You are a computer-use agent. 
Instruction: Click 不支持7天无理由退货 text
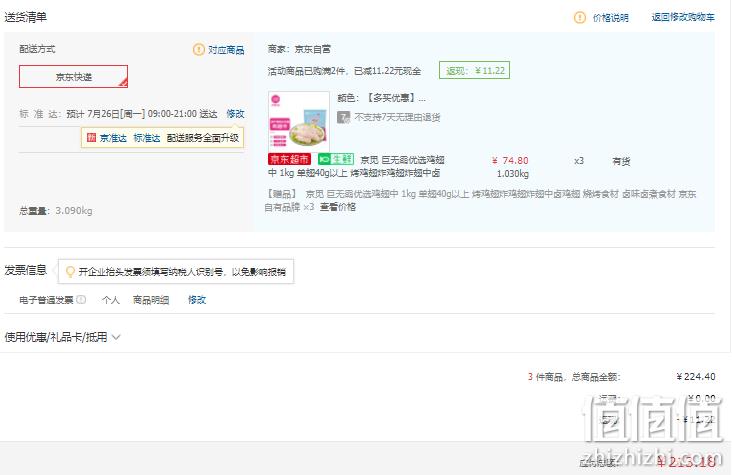click(x=397, y=117)
